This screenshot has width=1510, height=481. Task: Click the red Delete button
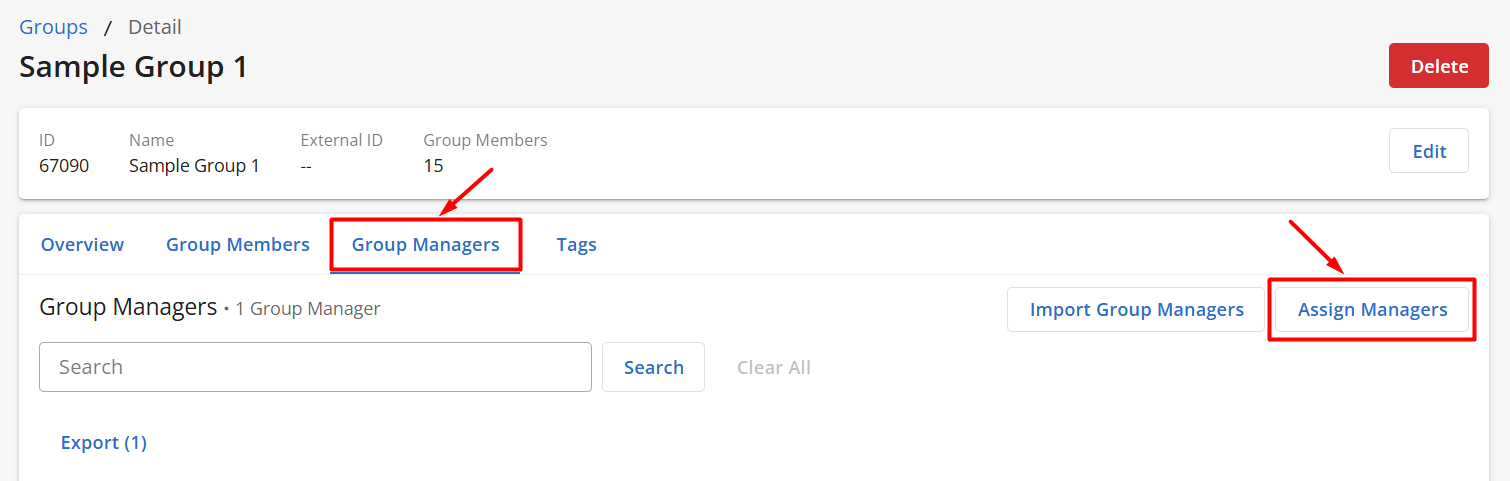(x=1438, y=66)
